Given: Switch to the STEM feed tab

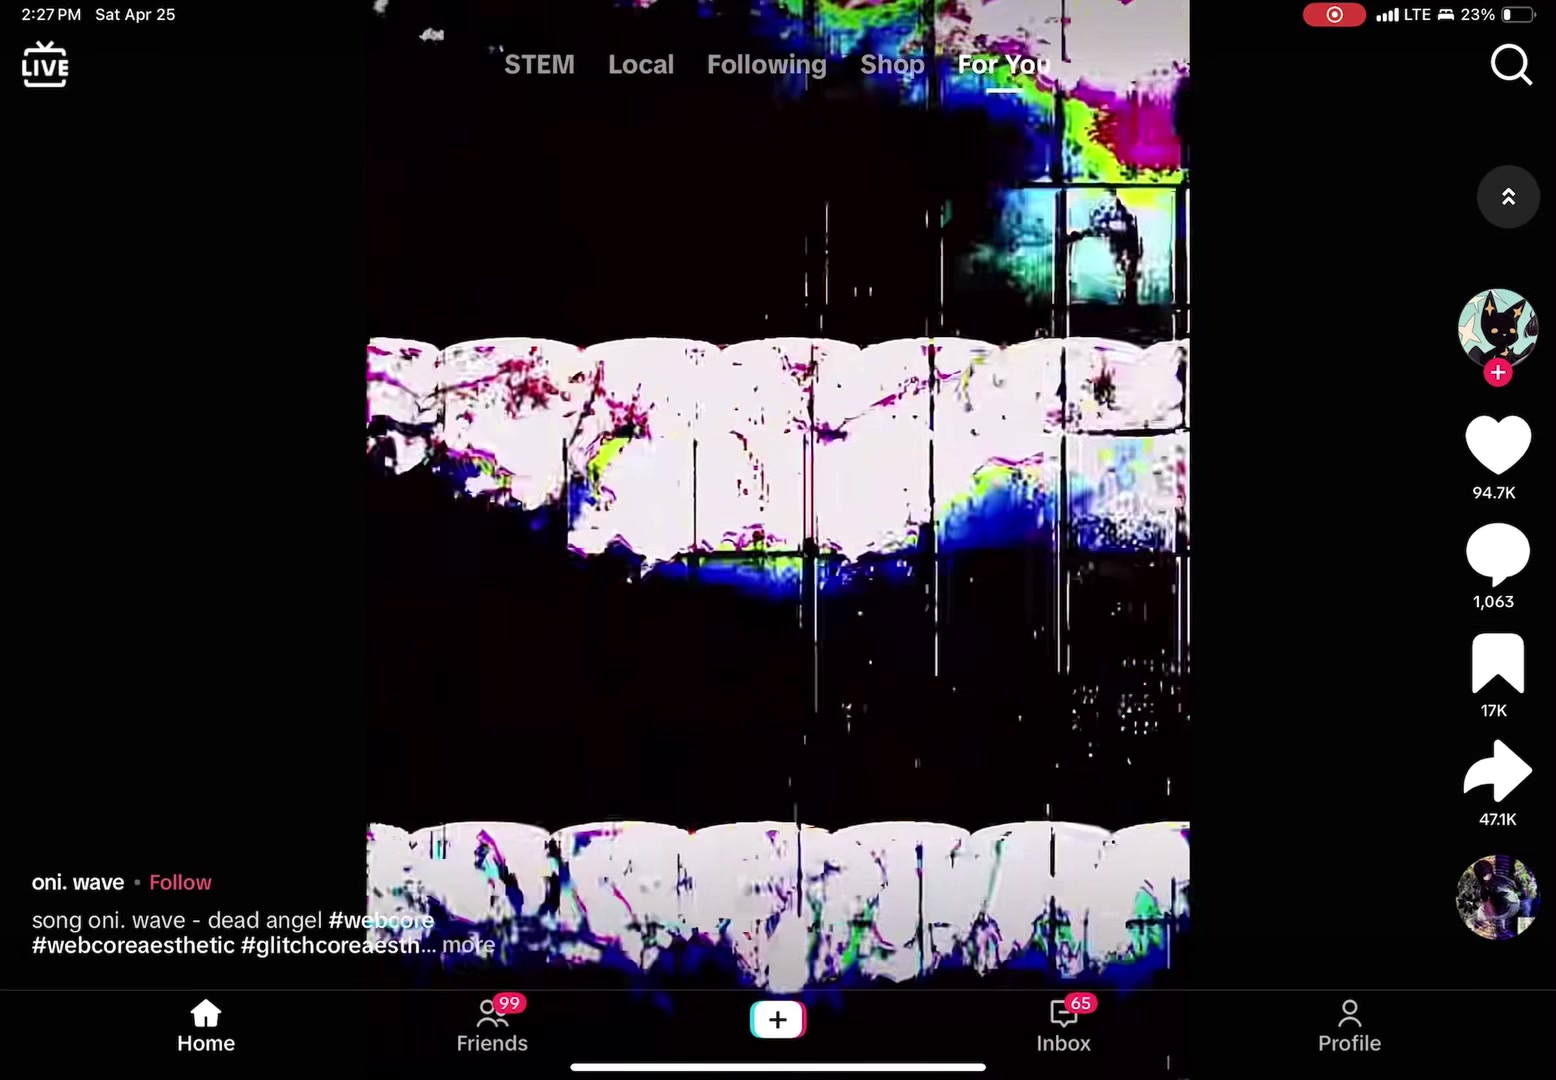Looking at the screenshot, I should click(x=539, y=65).
